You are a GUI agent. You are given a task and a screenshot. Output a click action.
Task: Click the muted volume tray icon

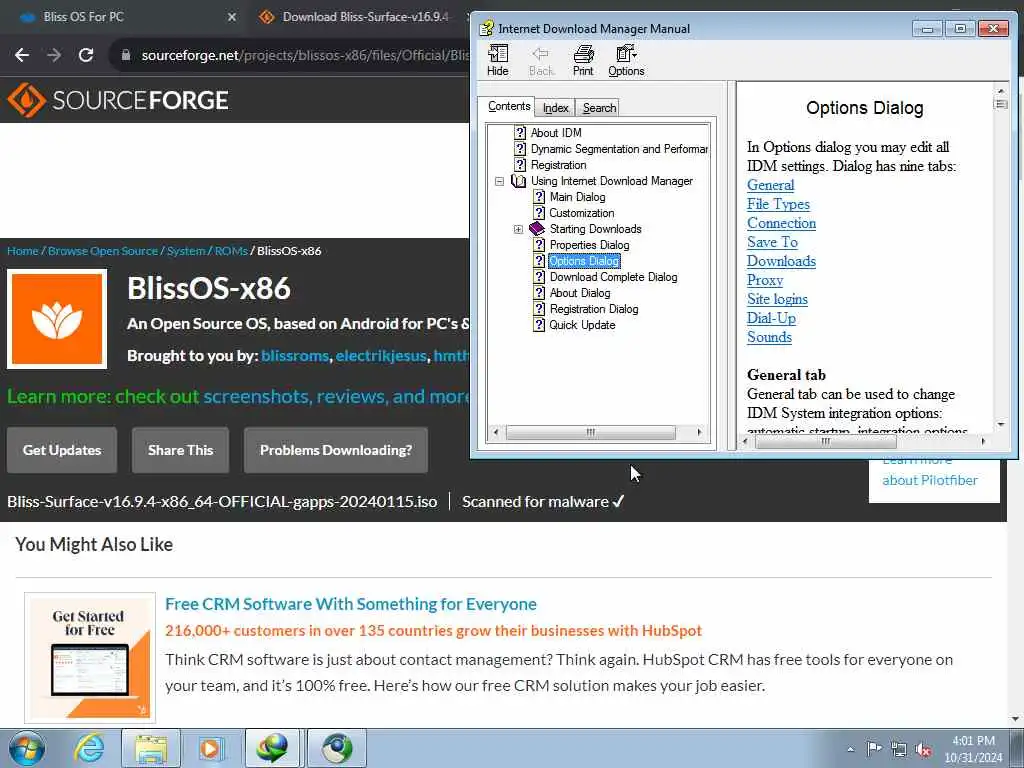click(923, 749)
